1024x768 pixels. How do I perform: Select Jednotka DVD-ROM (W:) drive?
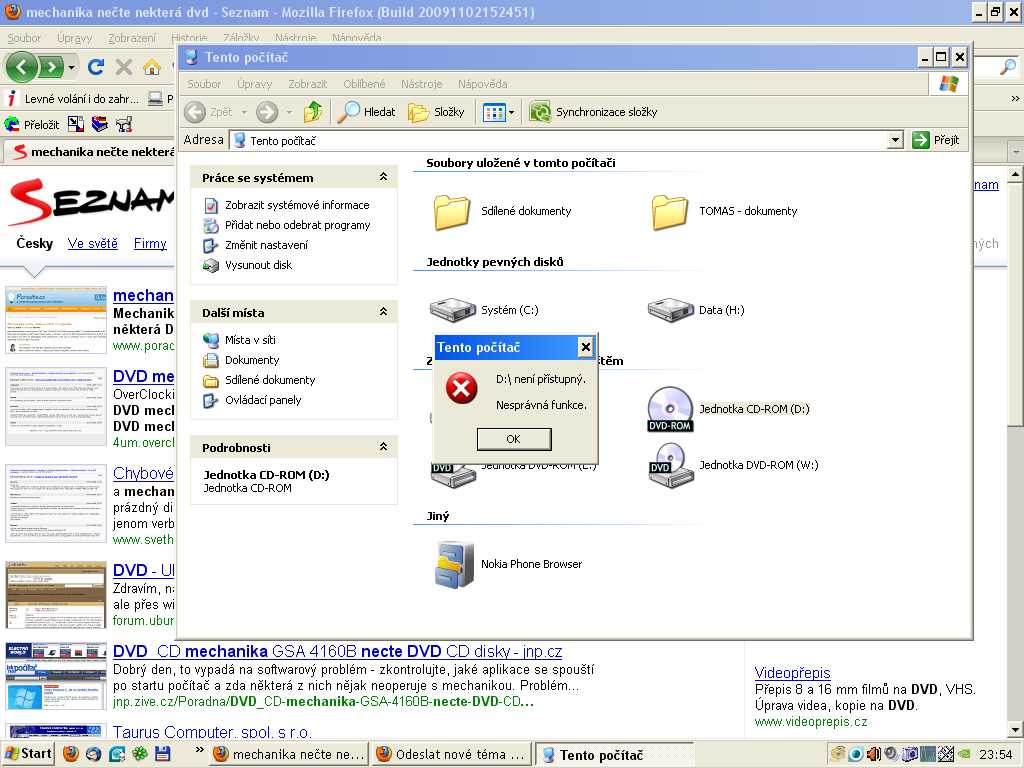coord(670,465)
